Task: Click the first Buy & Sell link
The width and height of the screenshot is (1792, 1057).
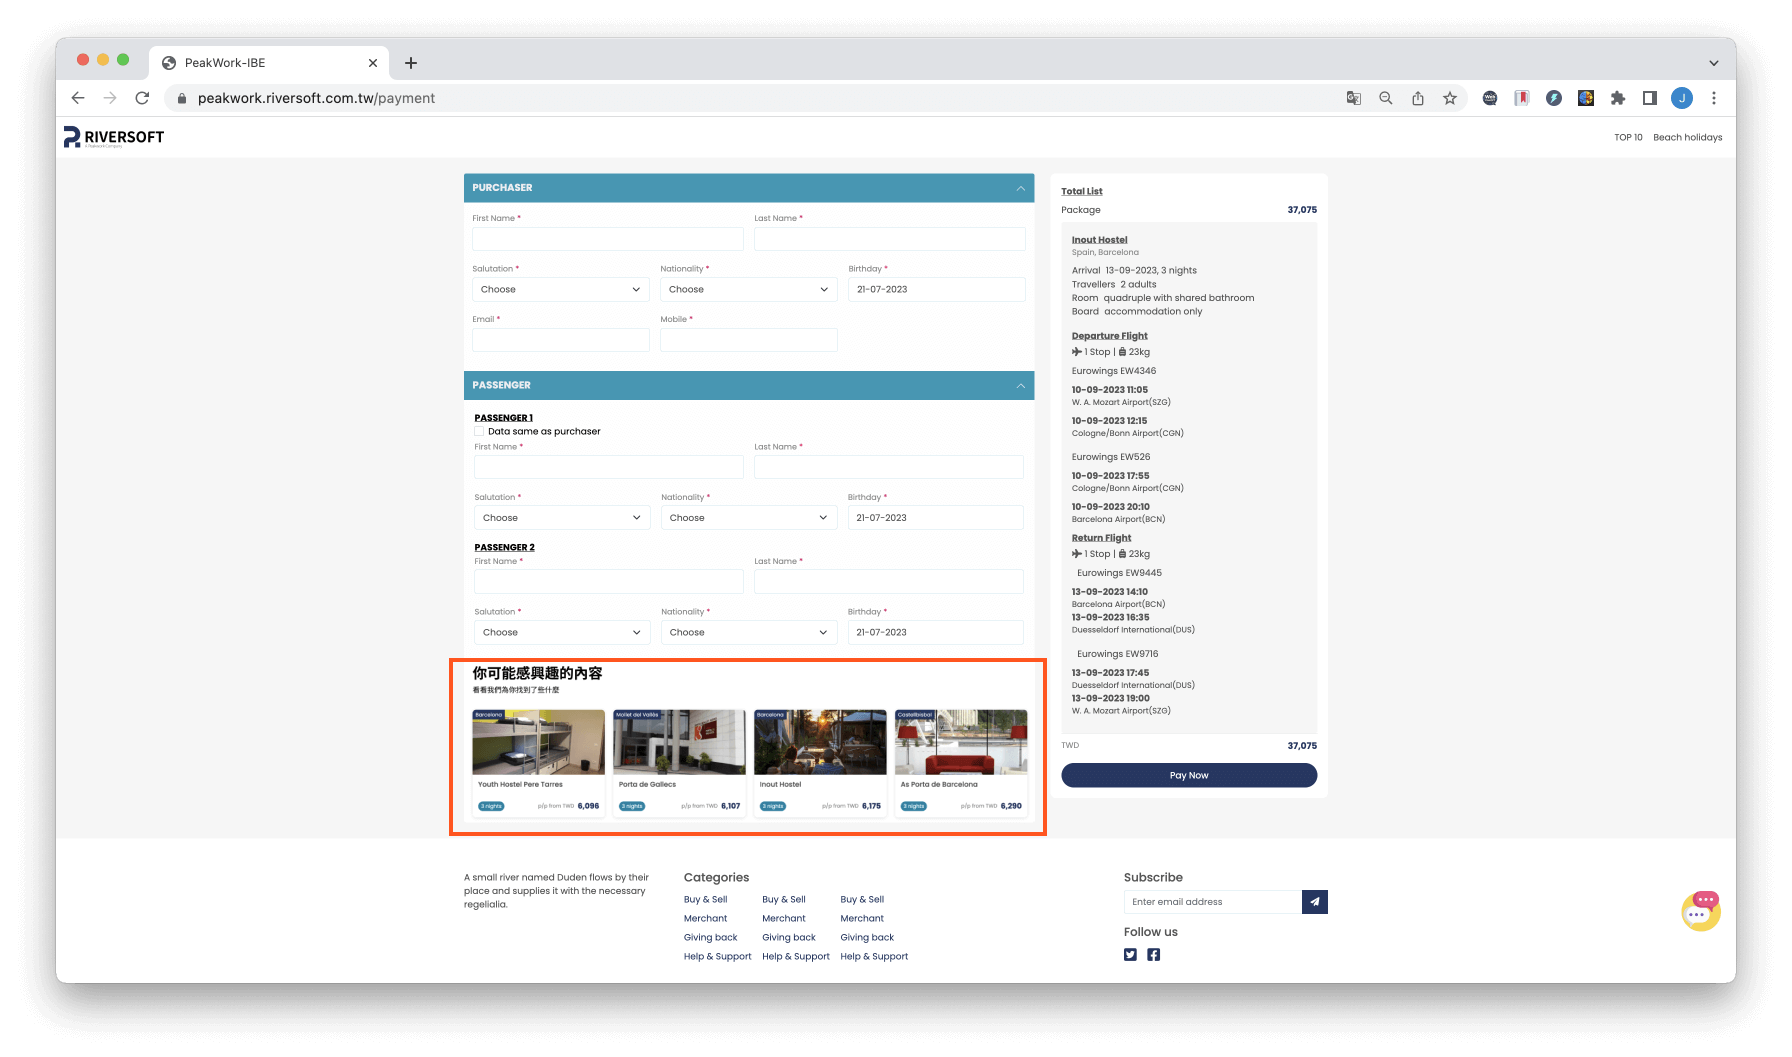Action: click(x=705, y=900)
